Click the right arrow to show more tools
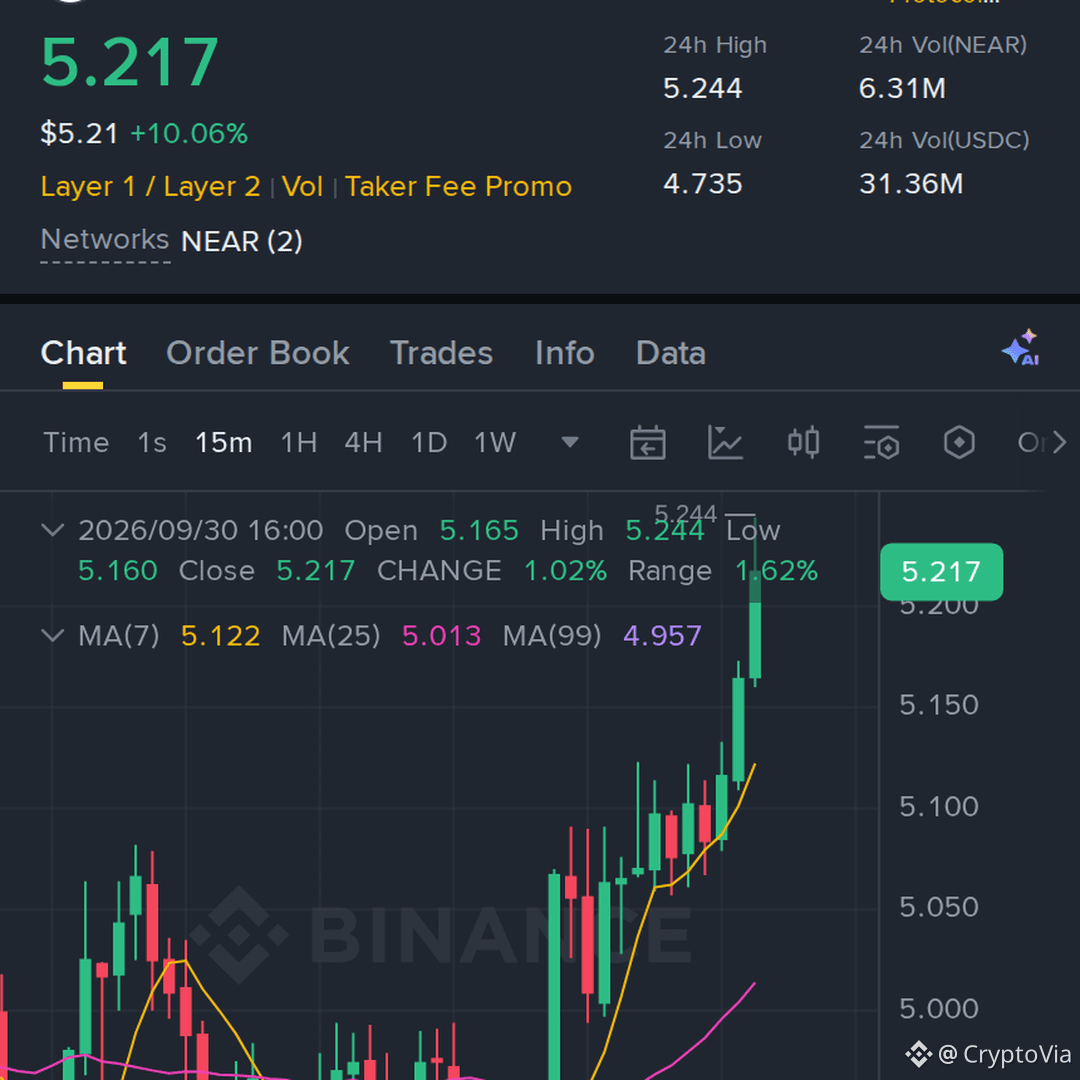The height and width of the screenshot is (1080, 1080). click(x=1059, y=442)
